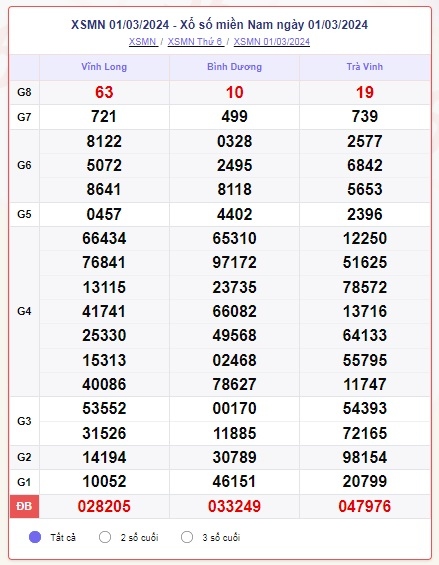Click the red G8 number 63
This screenshot has width=439, height=565.
pos(104,92)
